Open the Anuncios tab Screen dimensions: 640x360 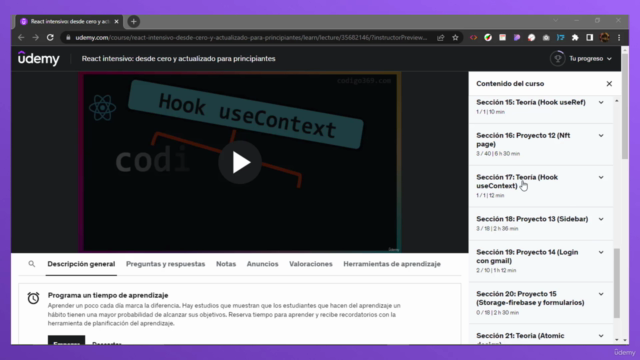point(262,264)
